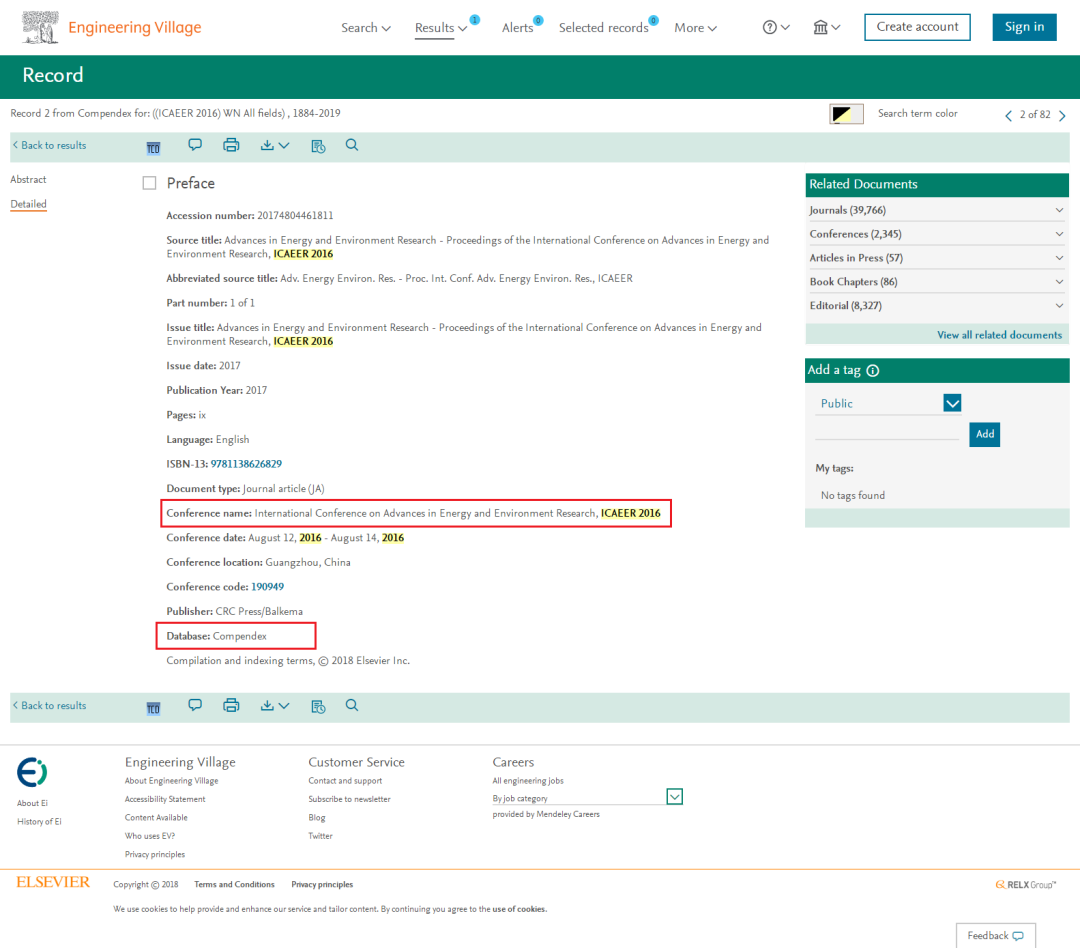Viewport: 1080px width, 948px height.
Task: Click the bottom toolbar comment bubble icon
Action: coord(195,705)
